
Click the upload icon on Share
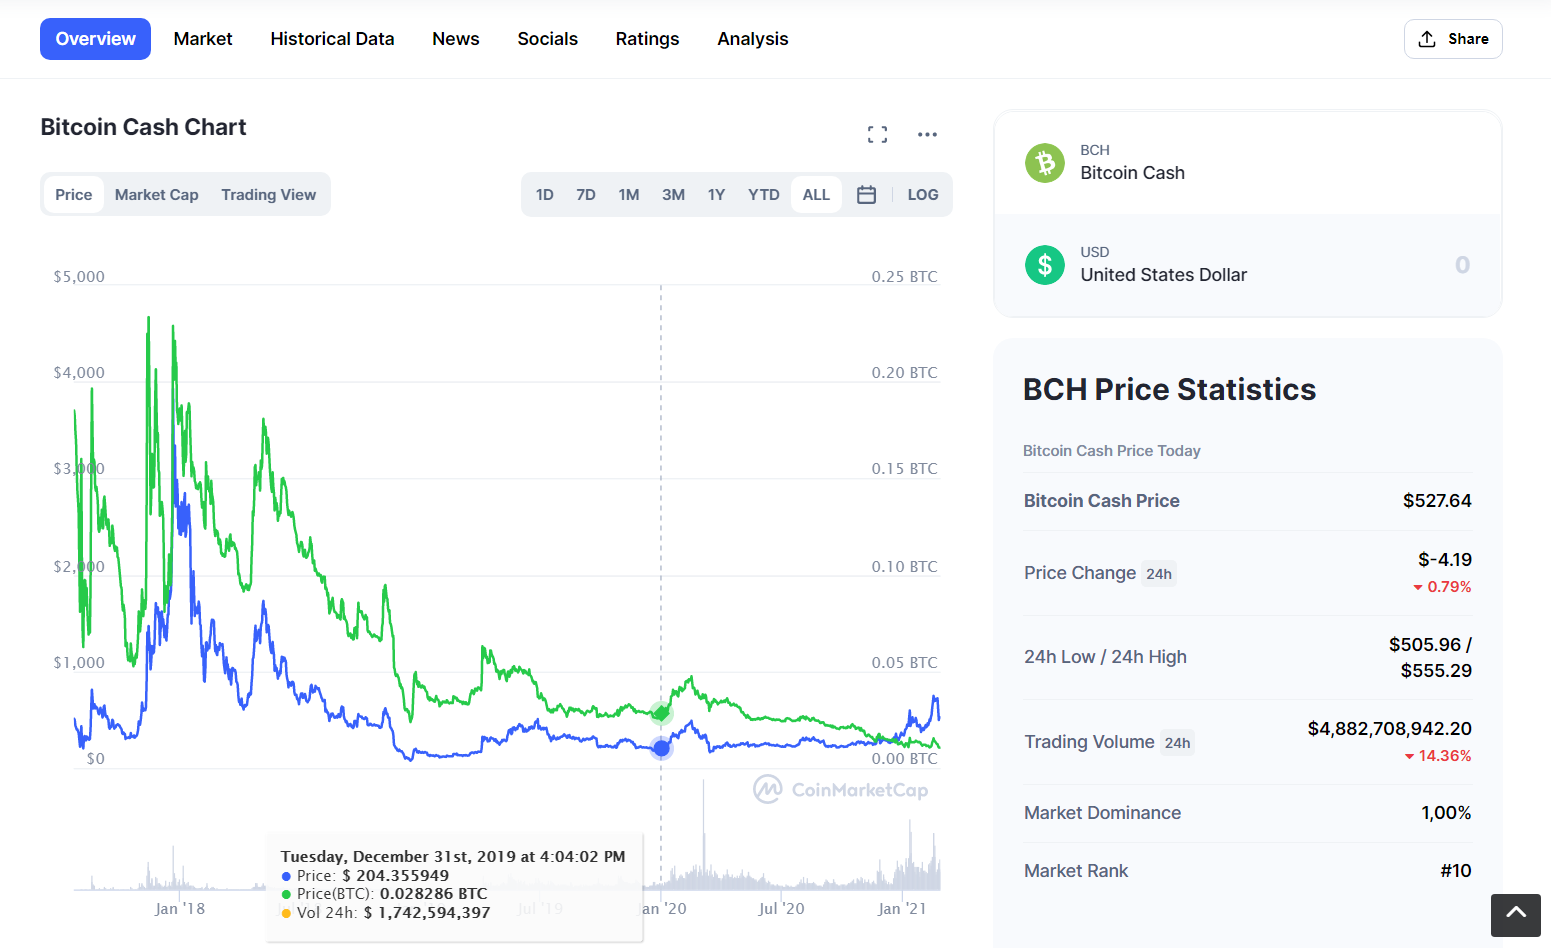(x=1427, y=39)
